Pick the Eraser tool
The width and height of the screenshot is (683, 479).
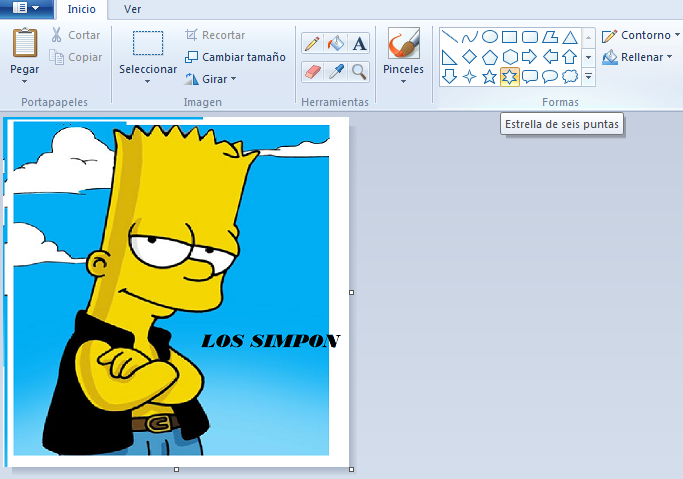pyautogui.click(x=312, y=71)
